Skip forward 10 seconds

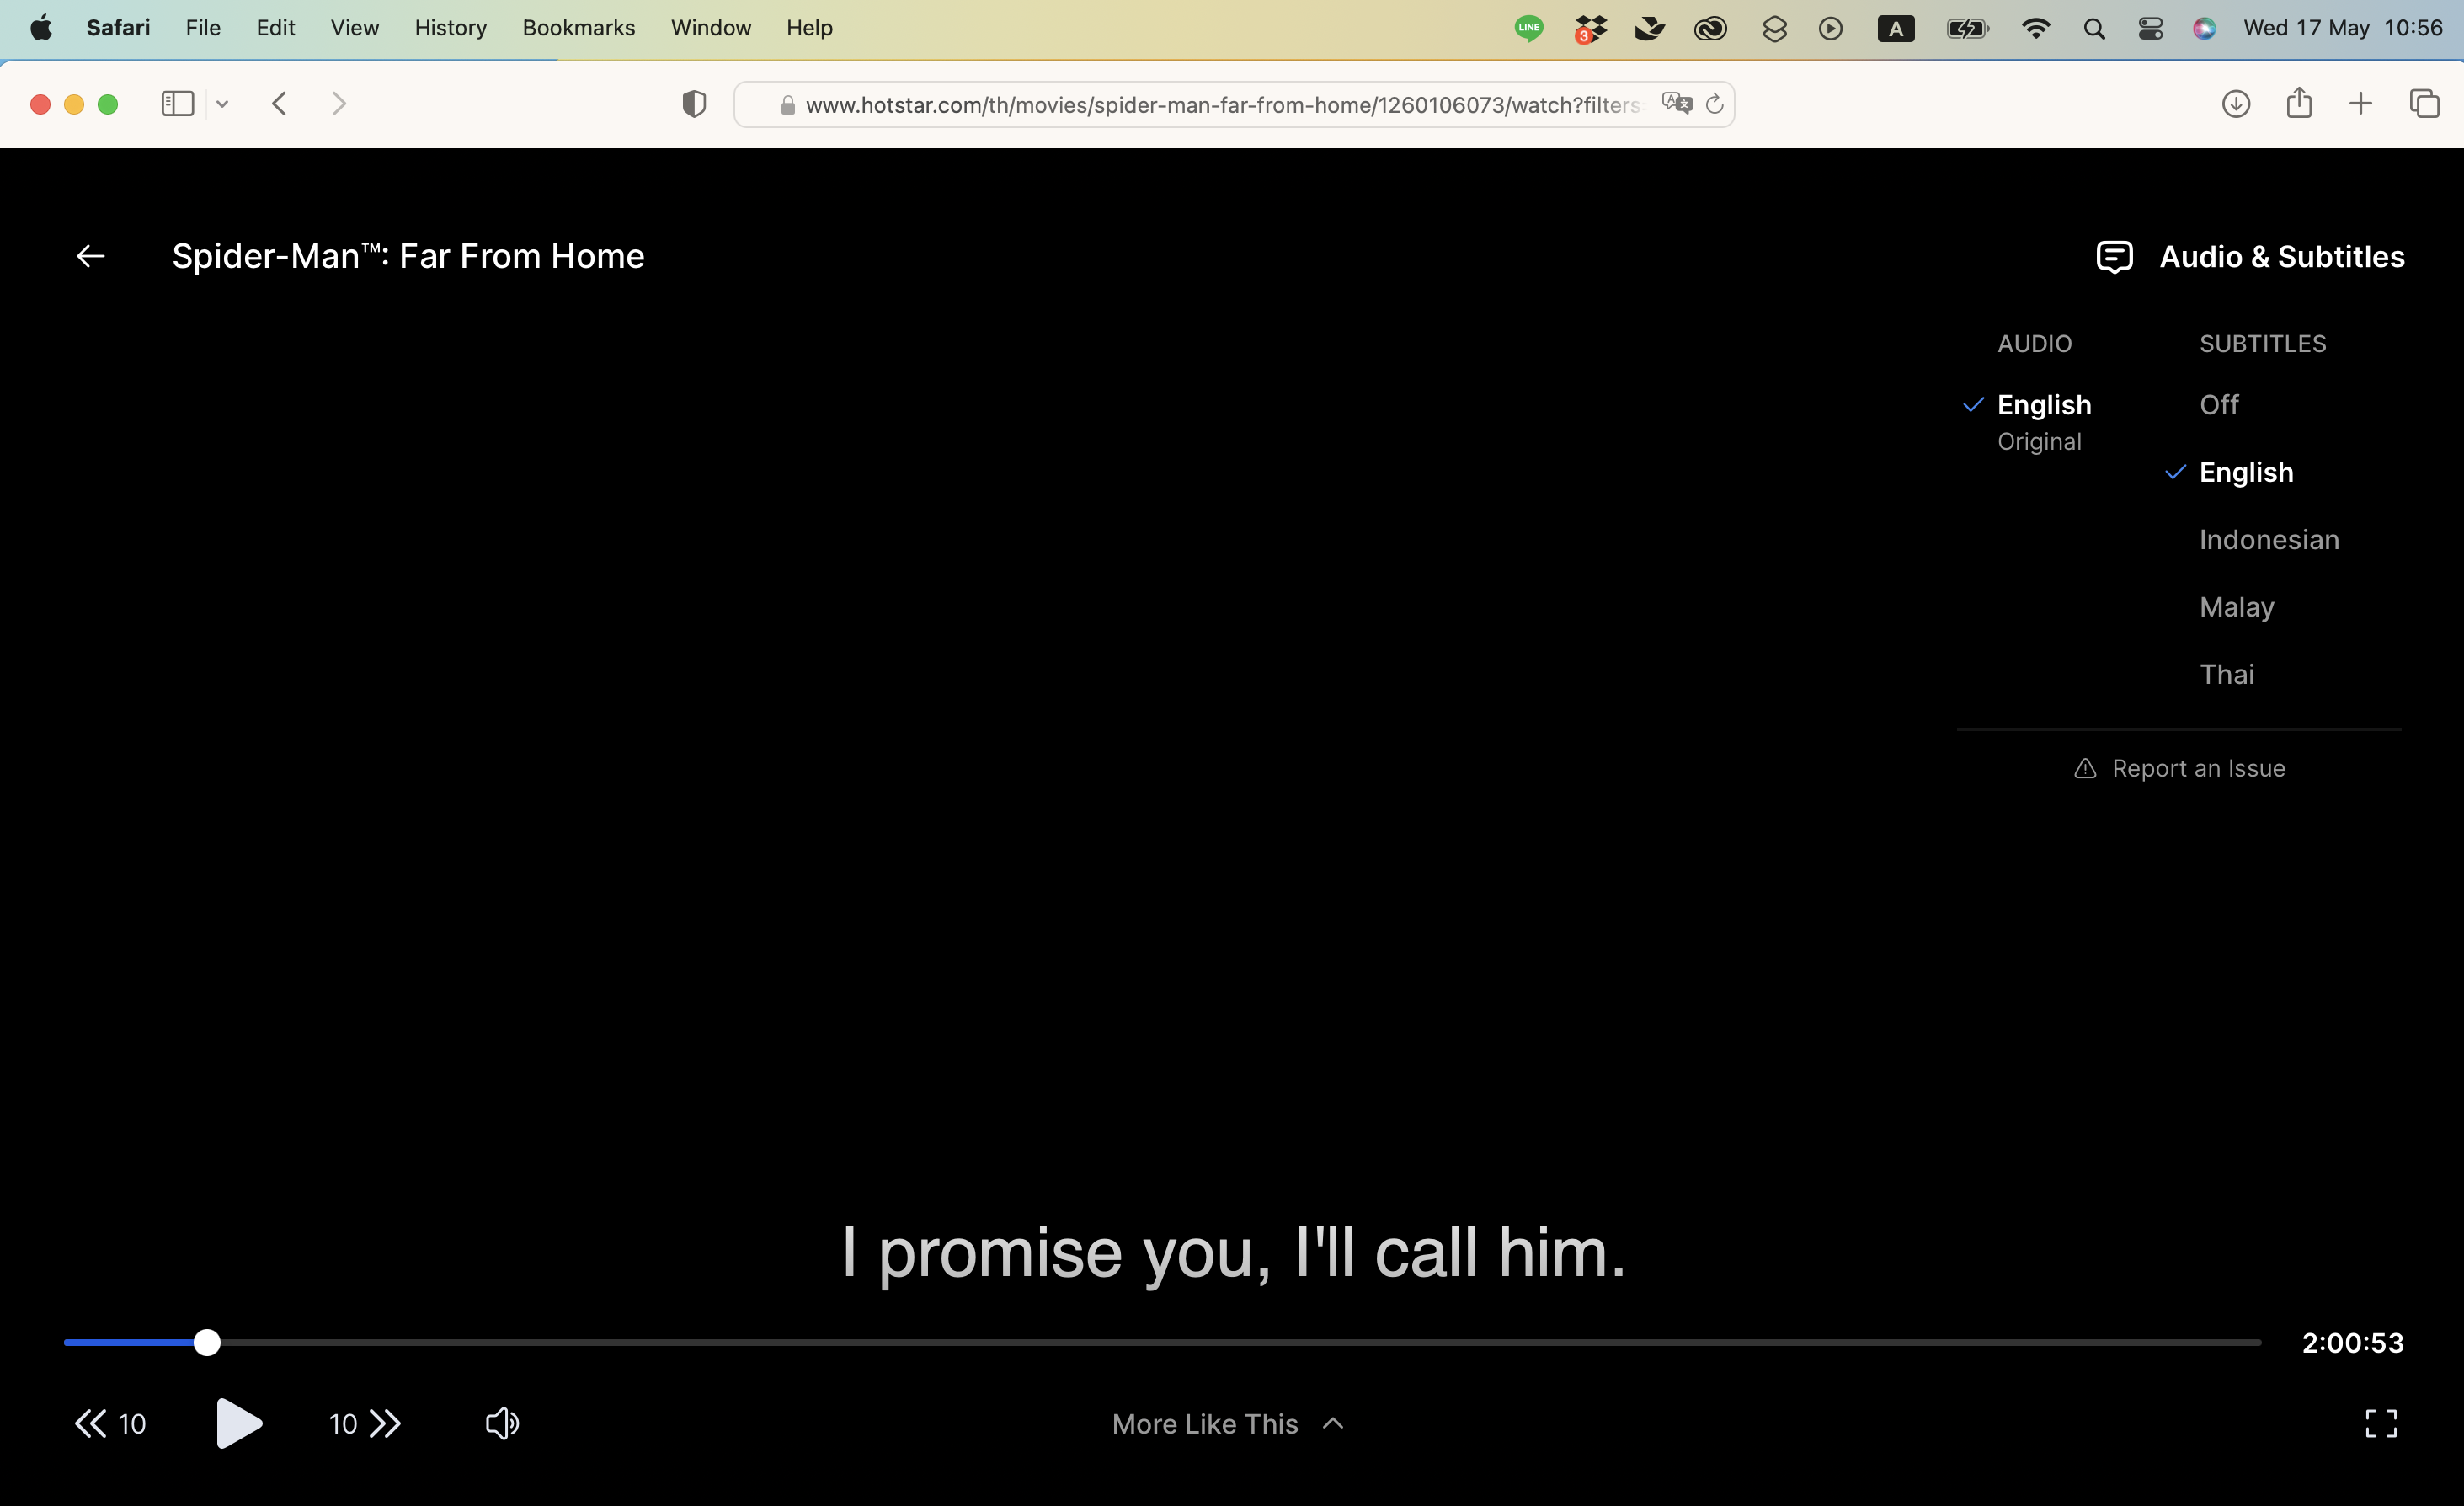point(365,1423)
